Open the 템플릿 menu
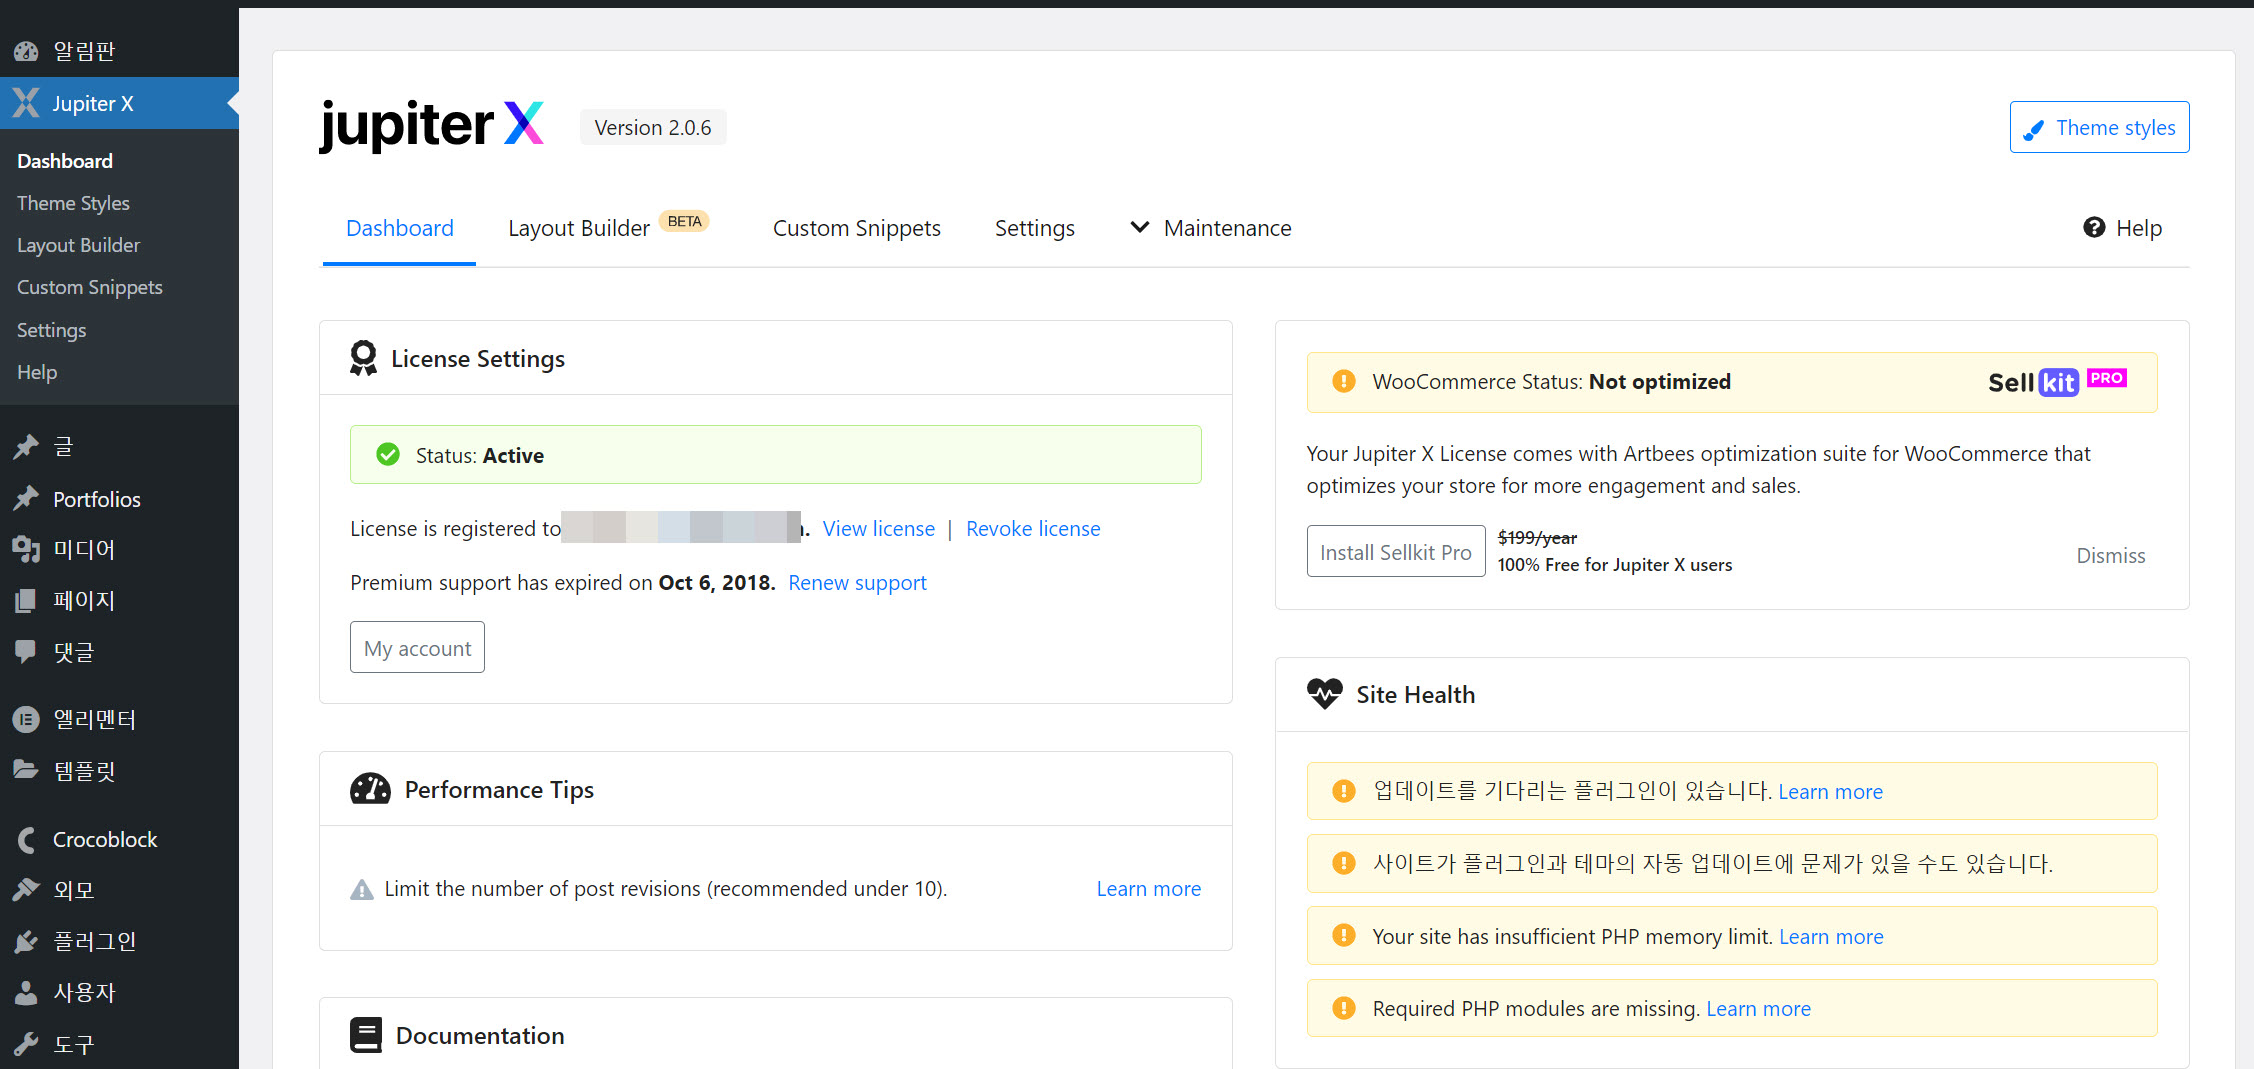2254x1069 pixels. coord(85,770)
